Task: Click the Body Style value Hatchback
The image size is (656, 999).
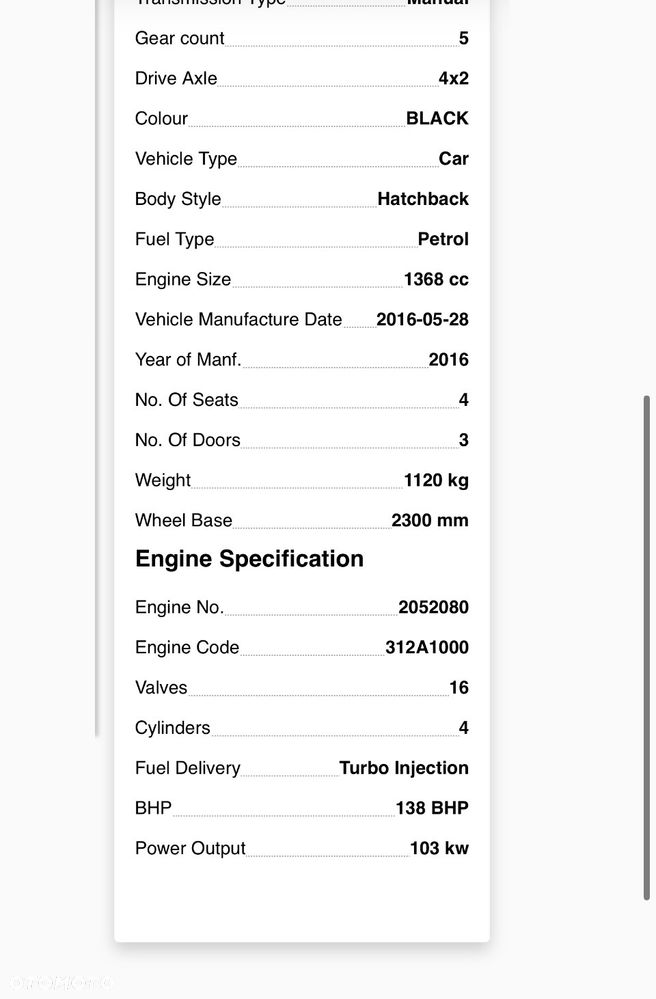Action: click(423, 199)
